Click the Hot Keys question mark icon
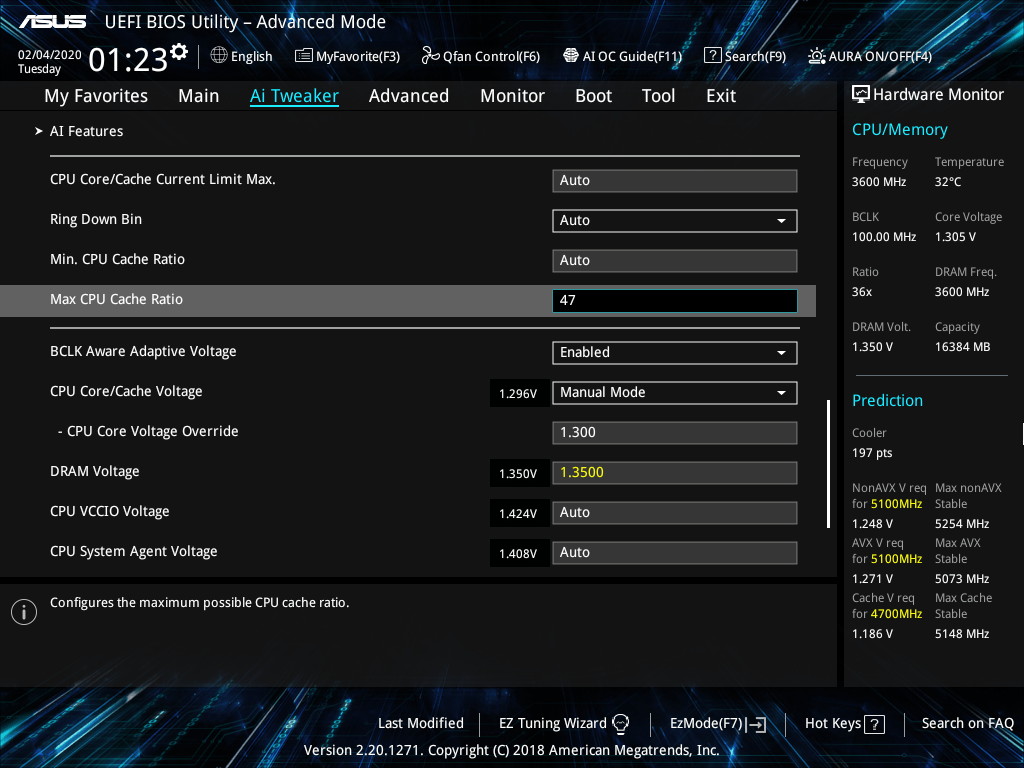 (874, 724)
